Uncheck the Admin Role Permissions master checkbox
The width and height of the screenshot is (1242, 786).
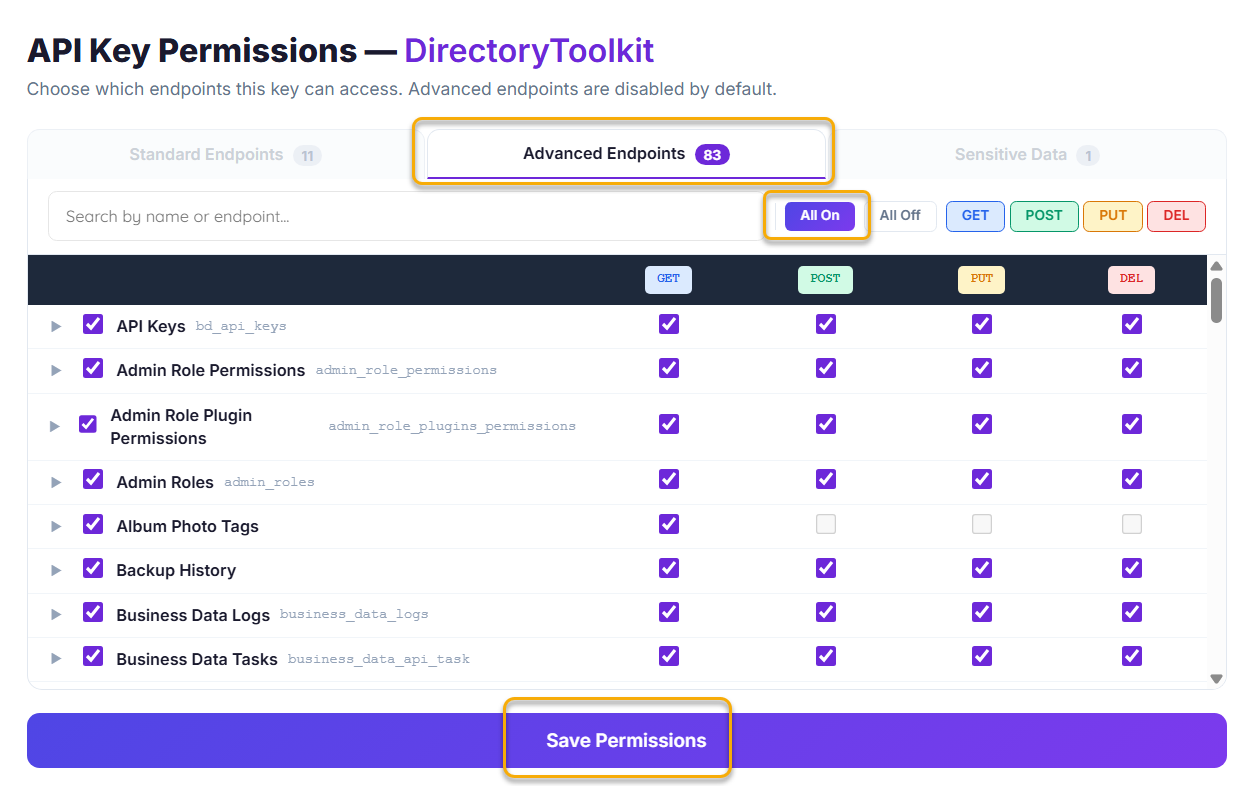[93, 368]
